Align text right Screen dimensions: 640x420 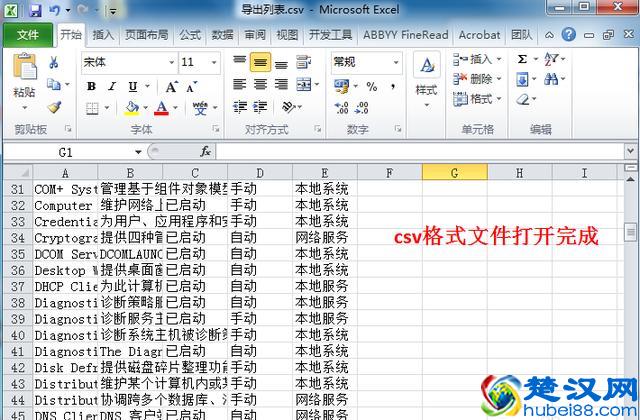281,84
